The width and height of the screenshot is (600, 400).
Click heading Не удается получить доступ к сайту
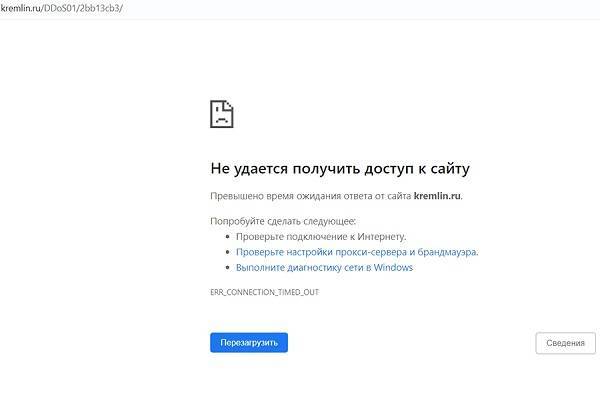(340, 168)
